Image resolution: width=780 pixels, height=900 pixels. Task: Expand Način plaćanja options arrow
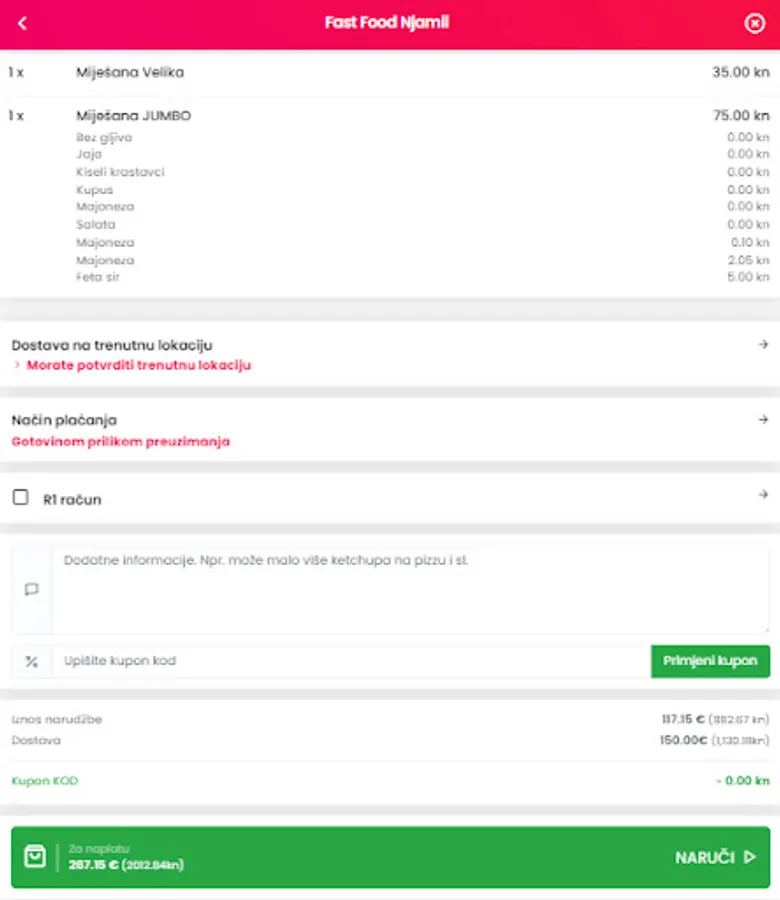click(x=762, y=421)
